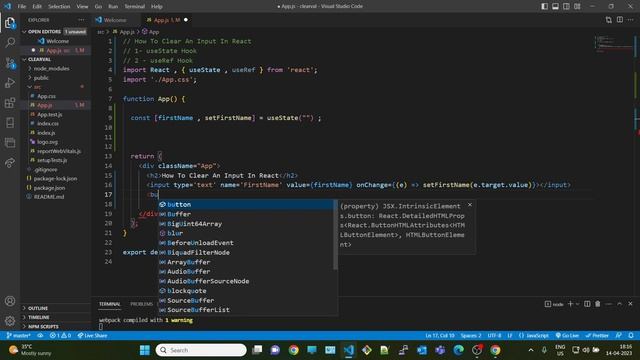Click Live Share in the status bar
640x360 pixels.
(93, 336)
